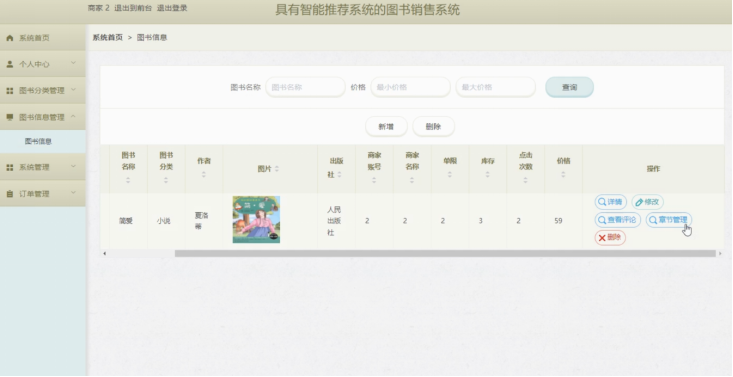Click the horizontal scrollbar thumb under table
733x377 pixels.
(x=445, y=254)
